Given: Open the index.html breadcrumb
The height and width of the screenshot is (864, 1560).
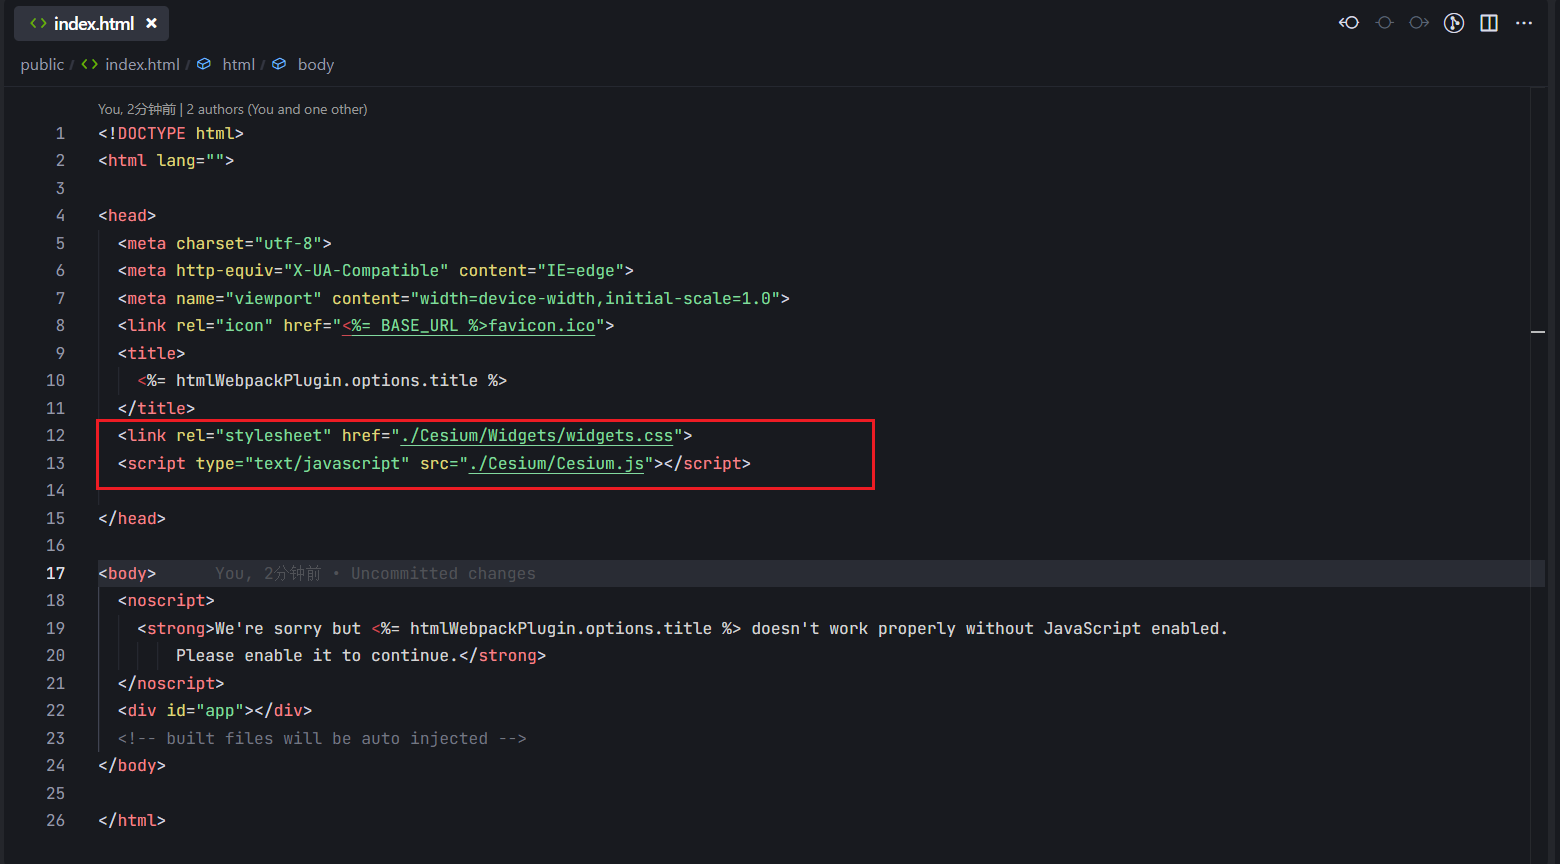Looking at the screenshot, I should tap(142, 64).
